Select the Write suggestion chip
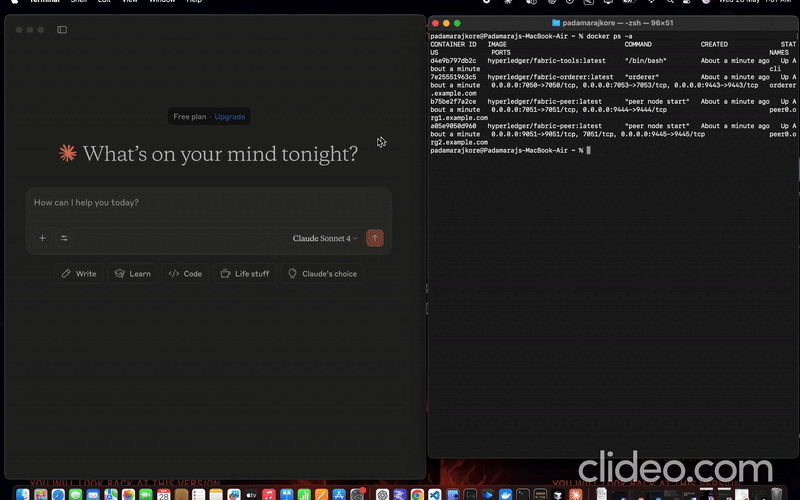This screenshot has width=800, height=500. 79,274
